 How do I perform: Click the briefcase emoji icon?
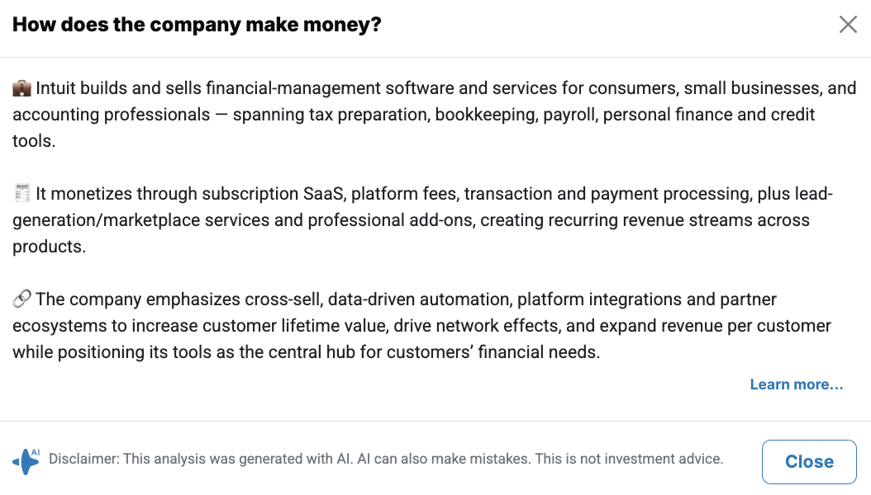pyautogui.click(x=22, y=88)
